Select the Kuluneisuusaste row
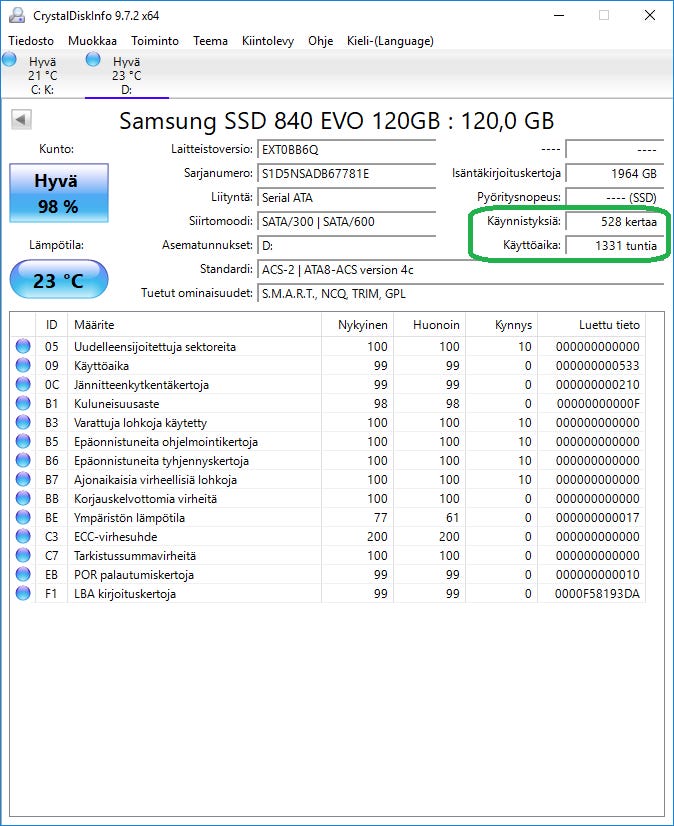The image size is (674, 826). [328, 404]
